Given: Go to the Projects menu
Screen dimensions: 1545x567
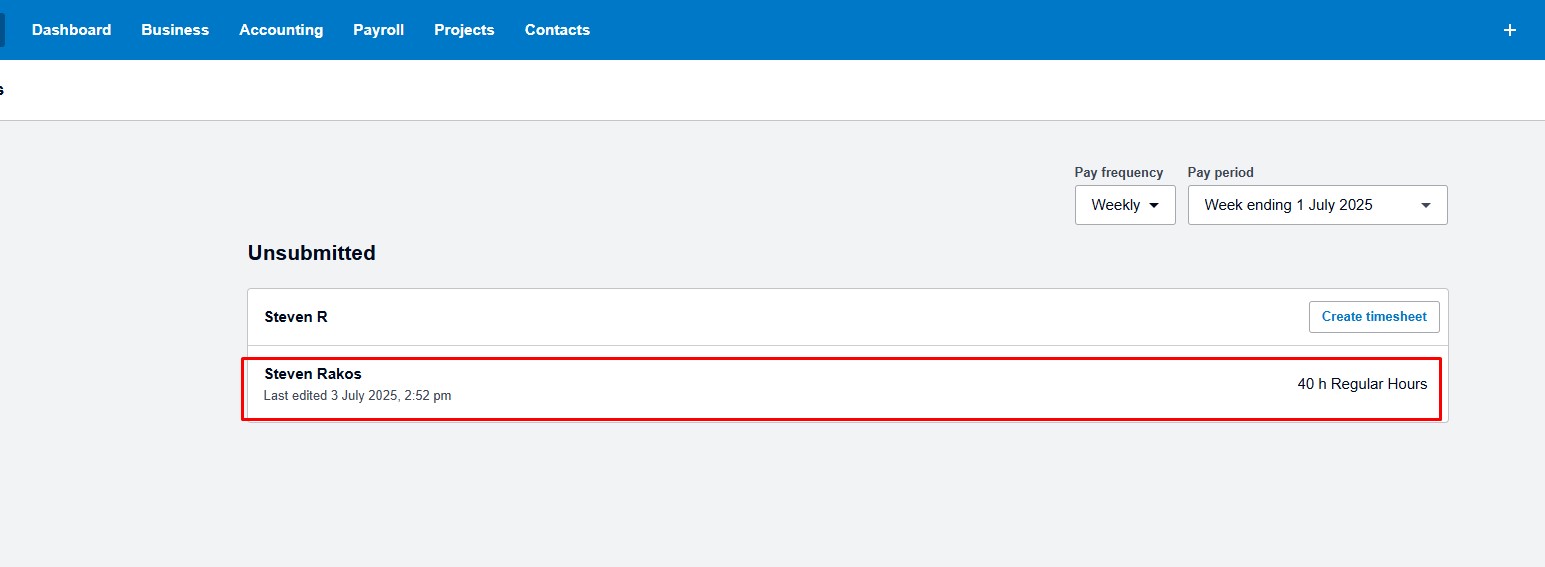Looking at the screenshot, I should point(464,30).
